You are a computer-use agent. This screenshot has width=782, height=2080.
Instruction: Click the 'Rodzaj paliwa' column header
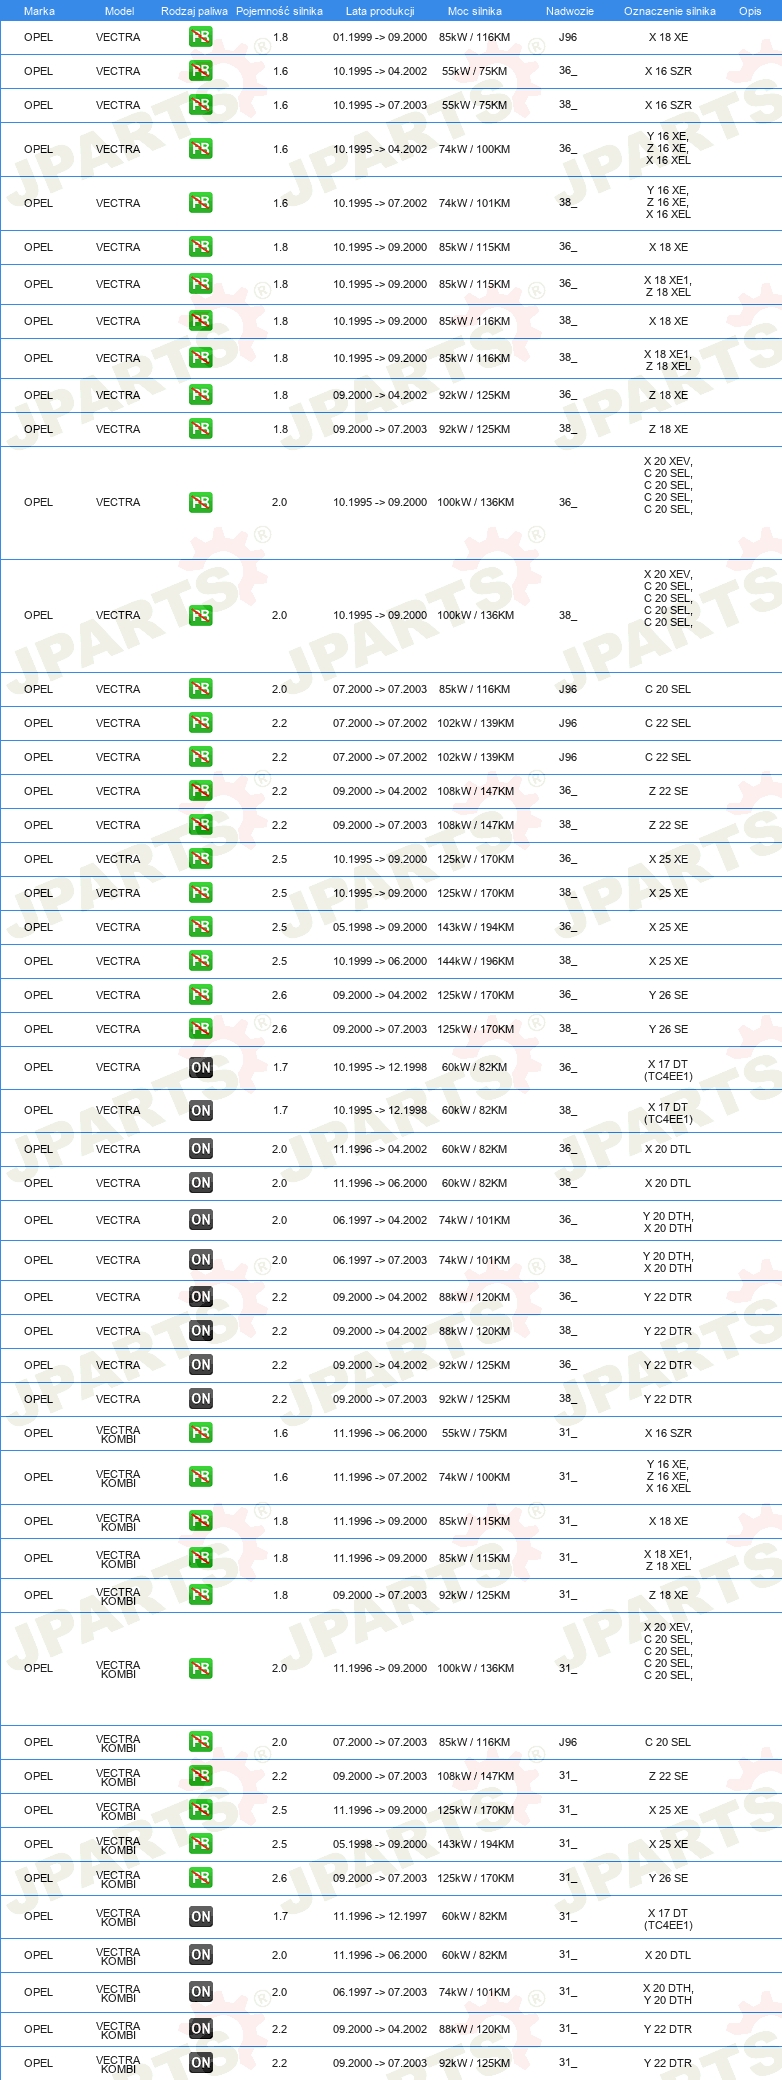point(194,11)
